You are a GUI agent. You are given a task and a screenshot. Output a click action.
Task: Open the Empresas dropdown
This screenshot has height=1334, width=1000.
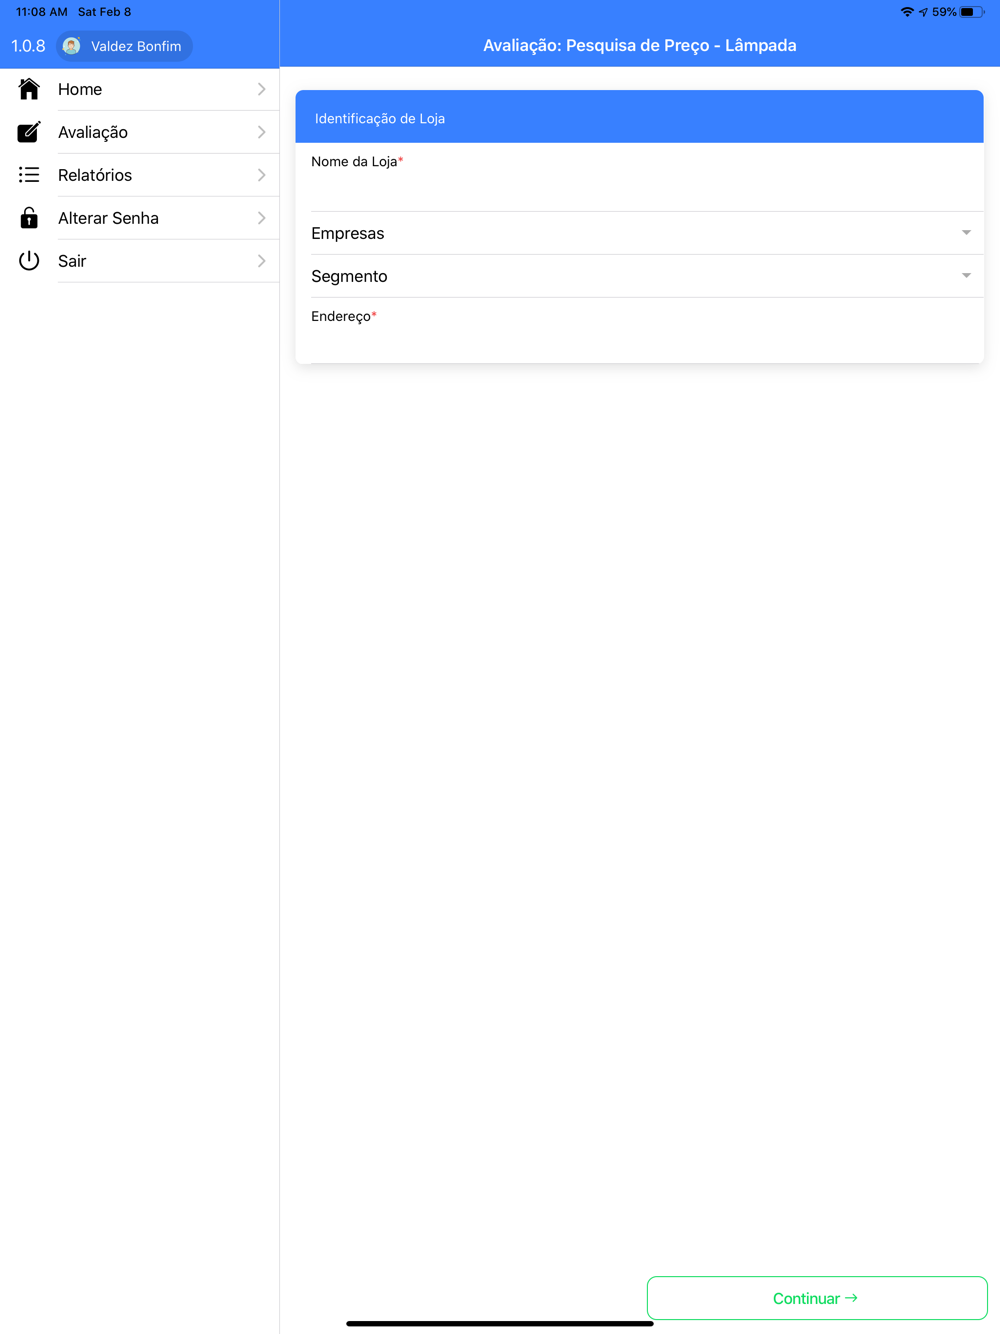[x=640, y=233]
